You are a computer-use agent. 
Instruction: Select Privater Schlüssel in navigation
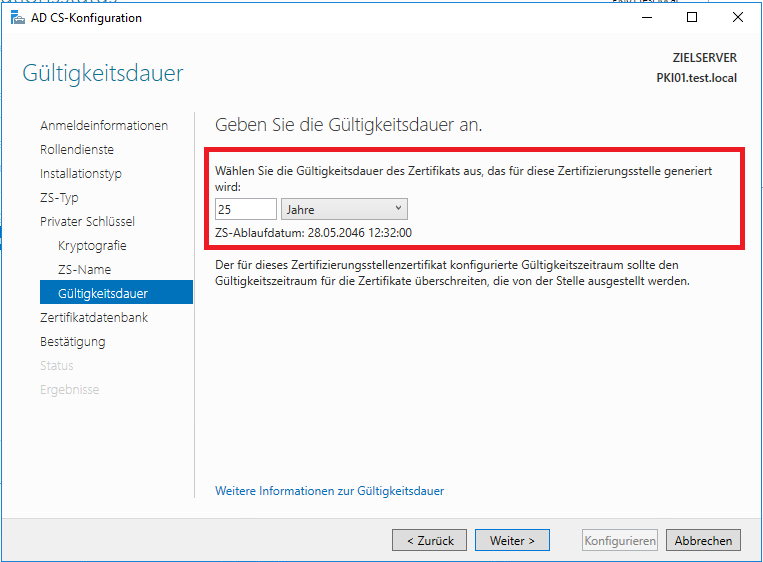tap(87, 222)
